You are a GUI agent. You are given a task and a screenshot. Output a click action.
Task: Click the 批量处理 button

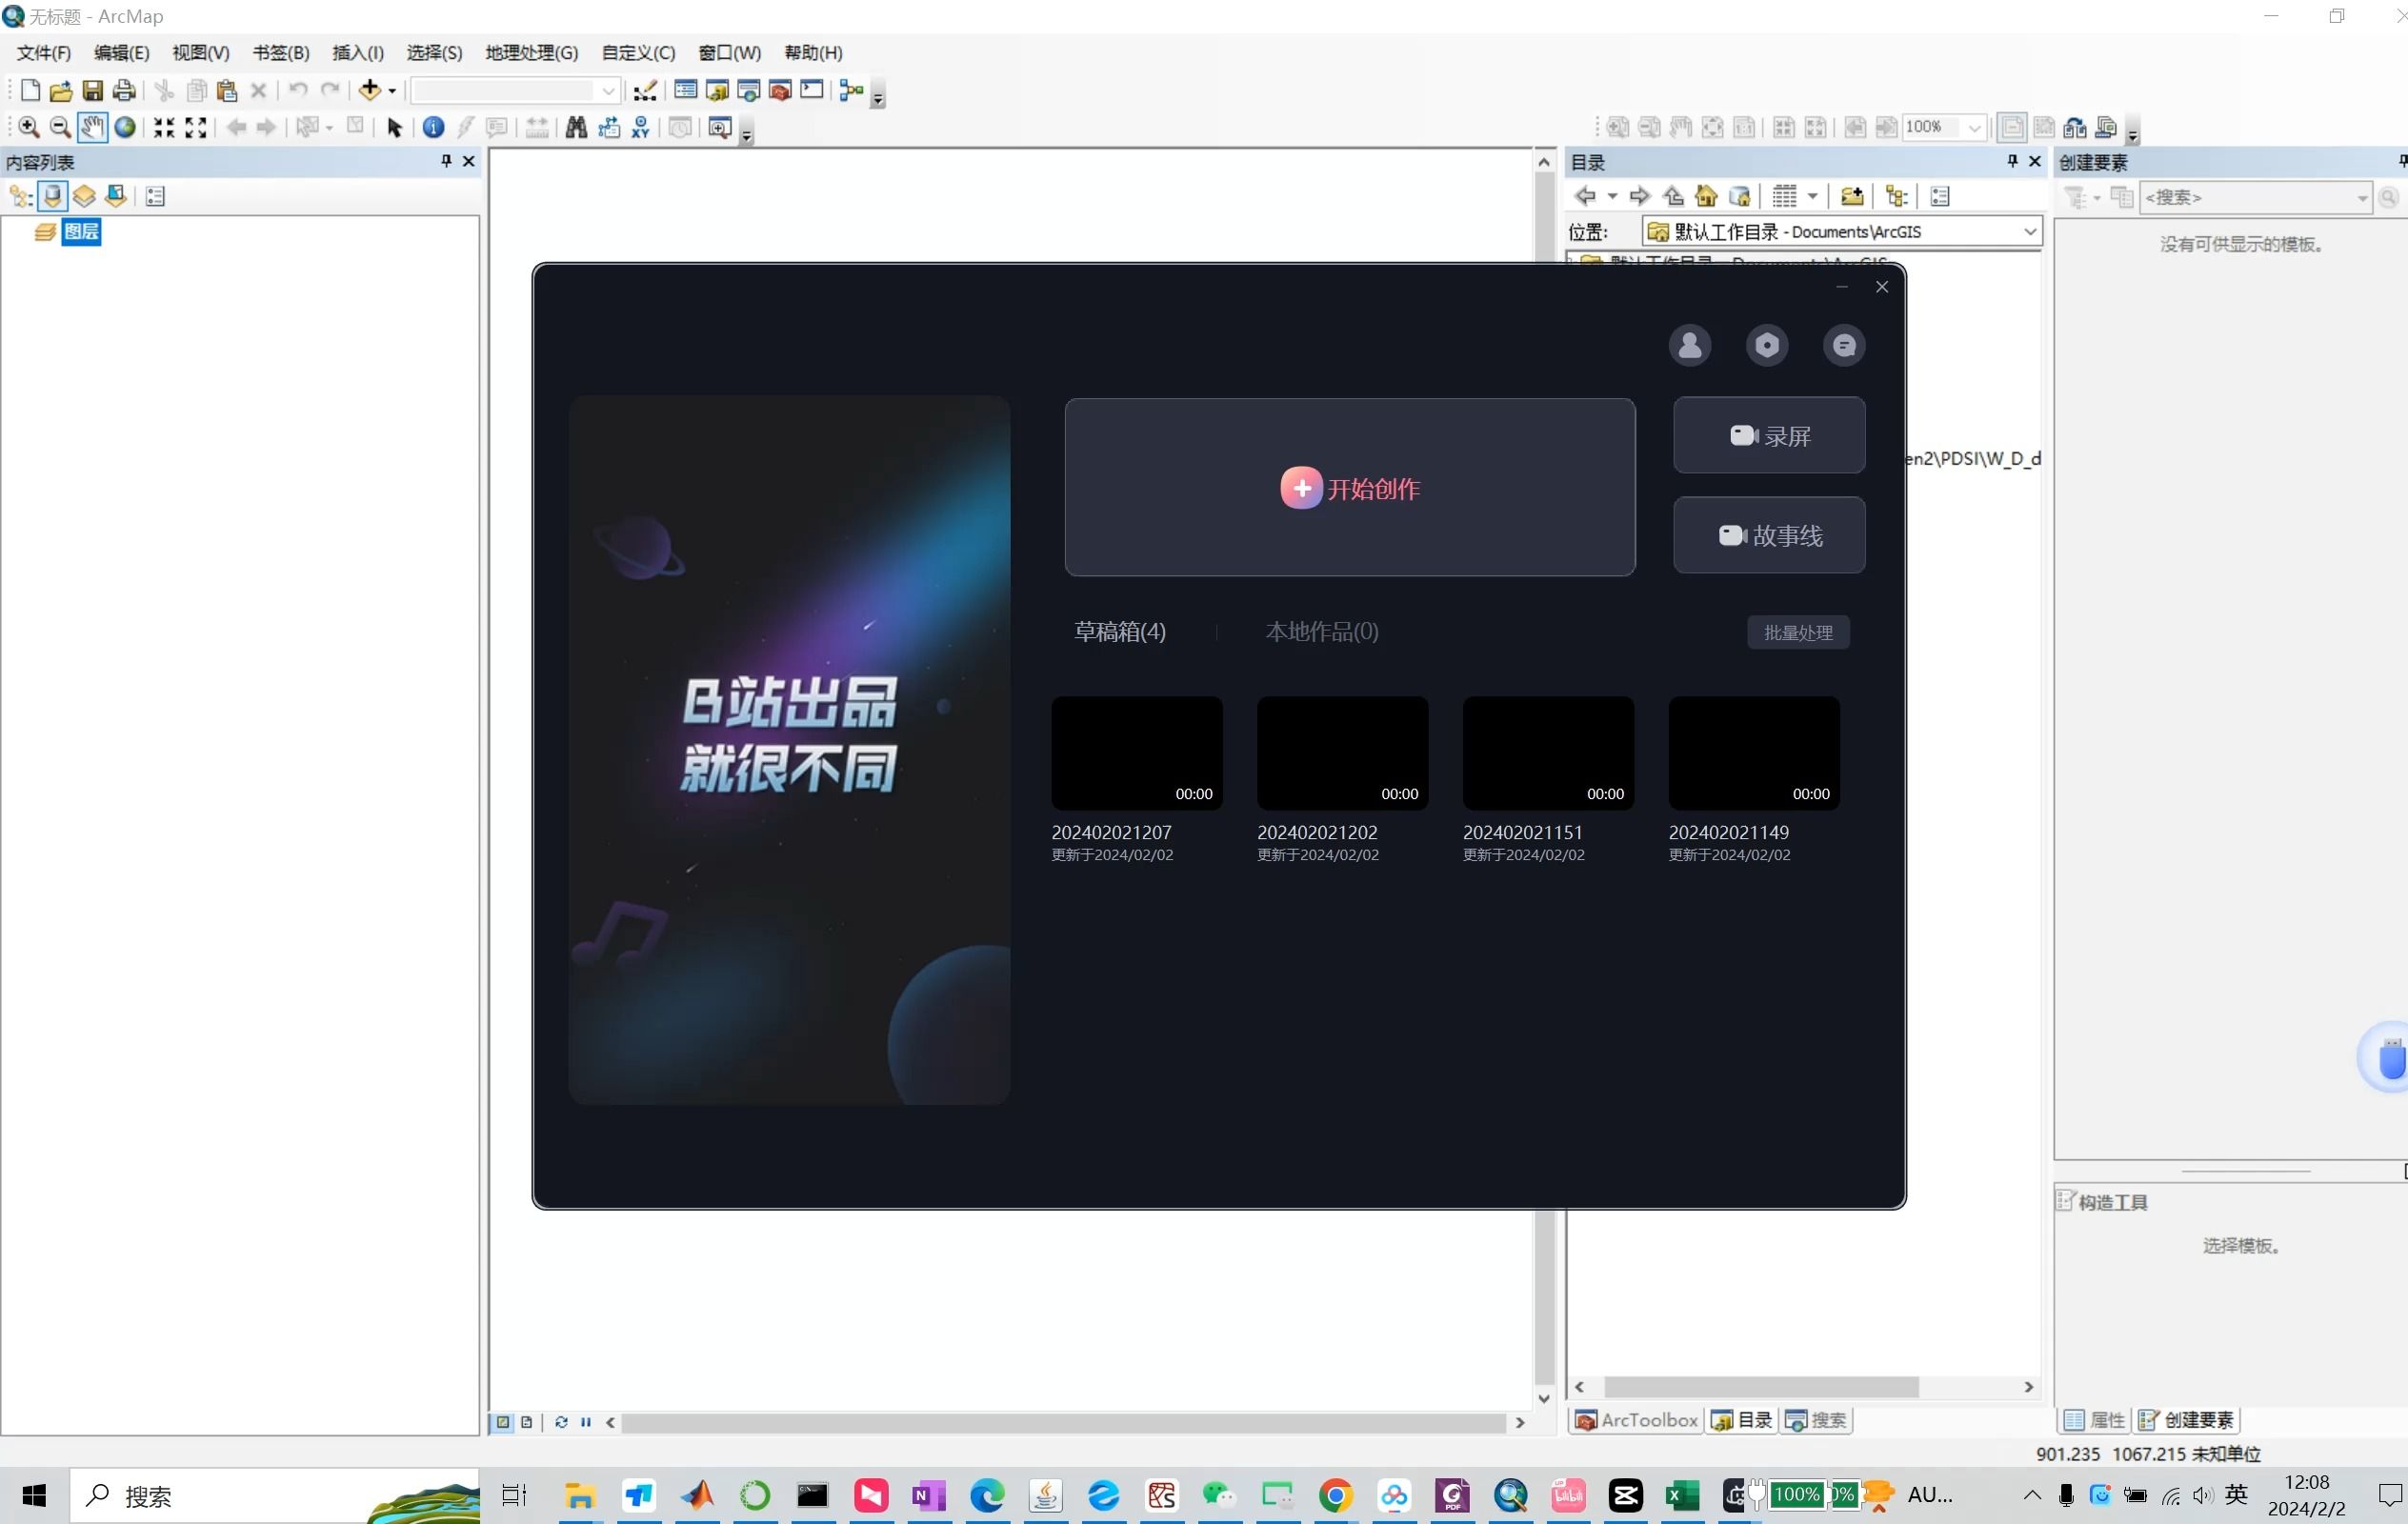point(1797,632)
